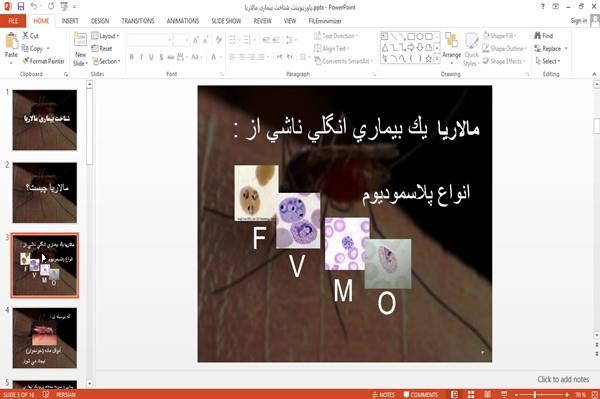Screen dimensions: 600x399
Task: Click Convert to SmartArt
Action: 343,61
